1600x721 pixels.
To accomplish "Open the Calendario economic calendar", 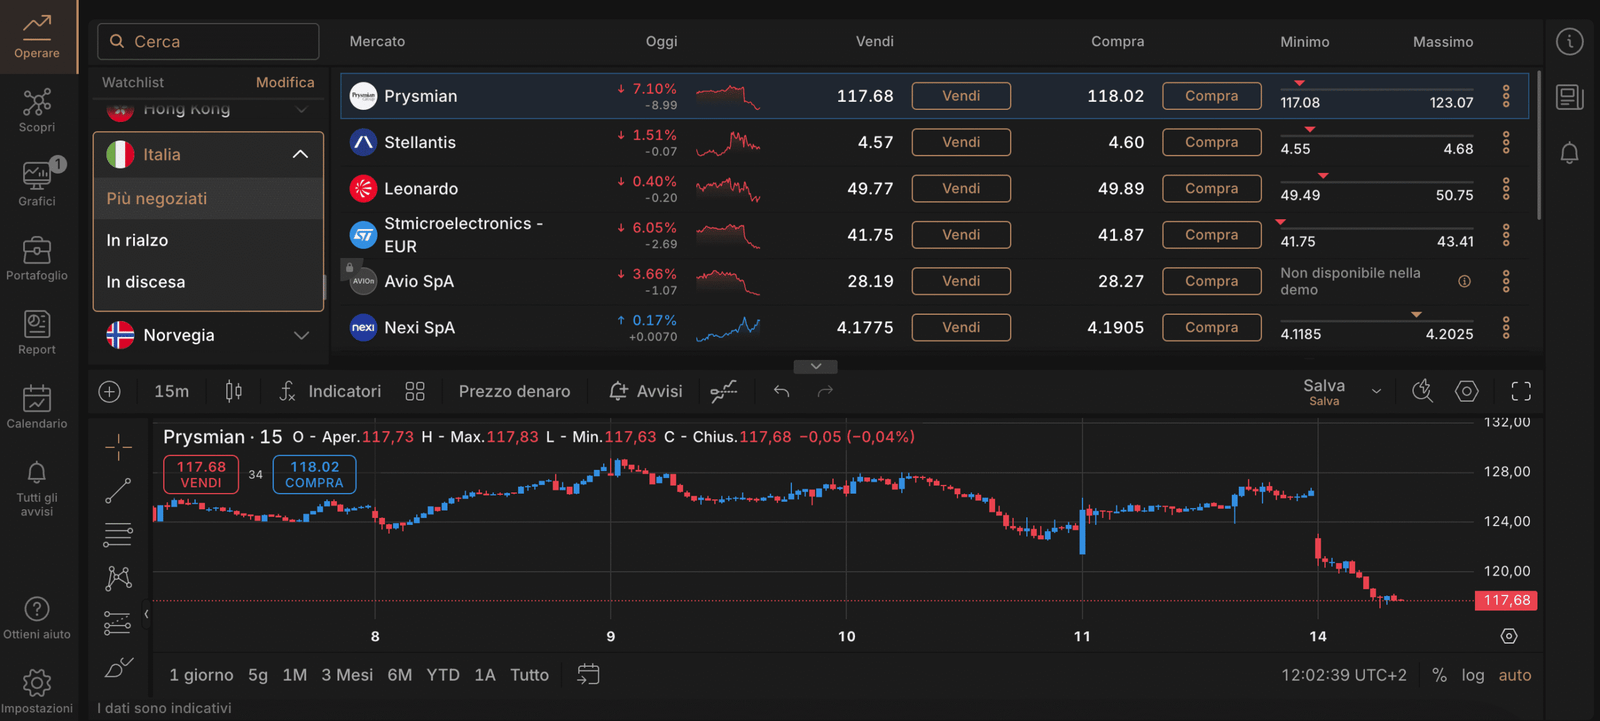I will [x=37, y=406].
